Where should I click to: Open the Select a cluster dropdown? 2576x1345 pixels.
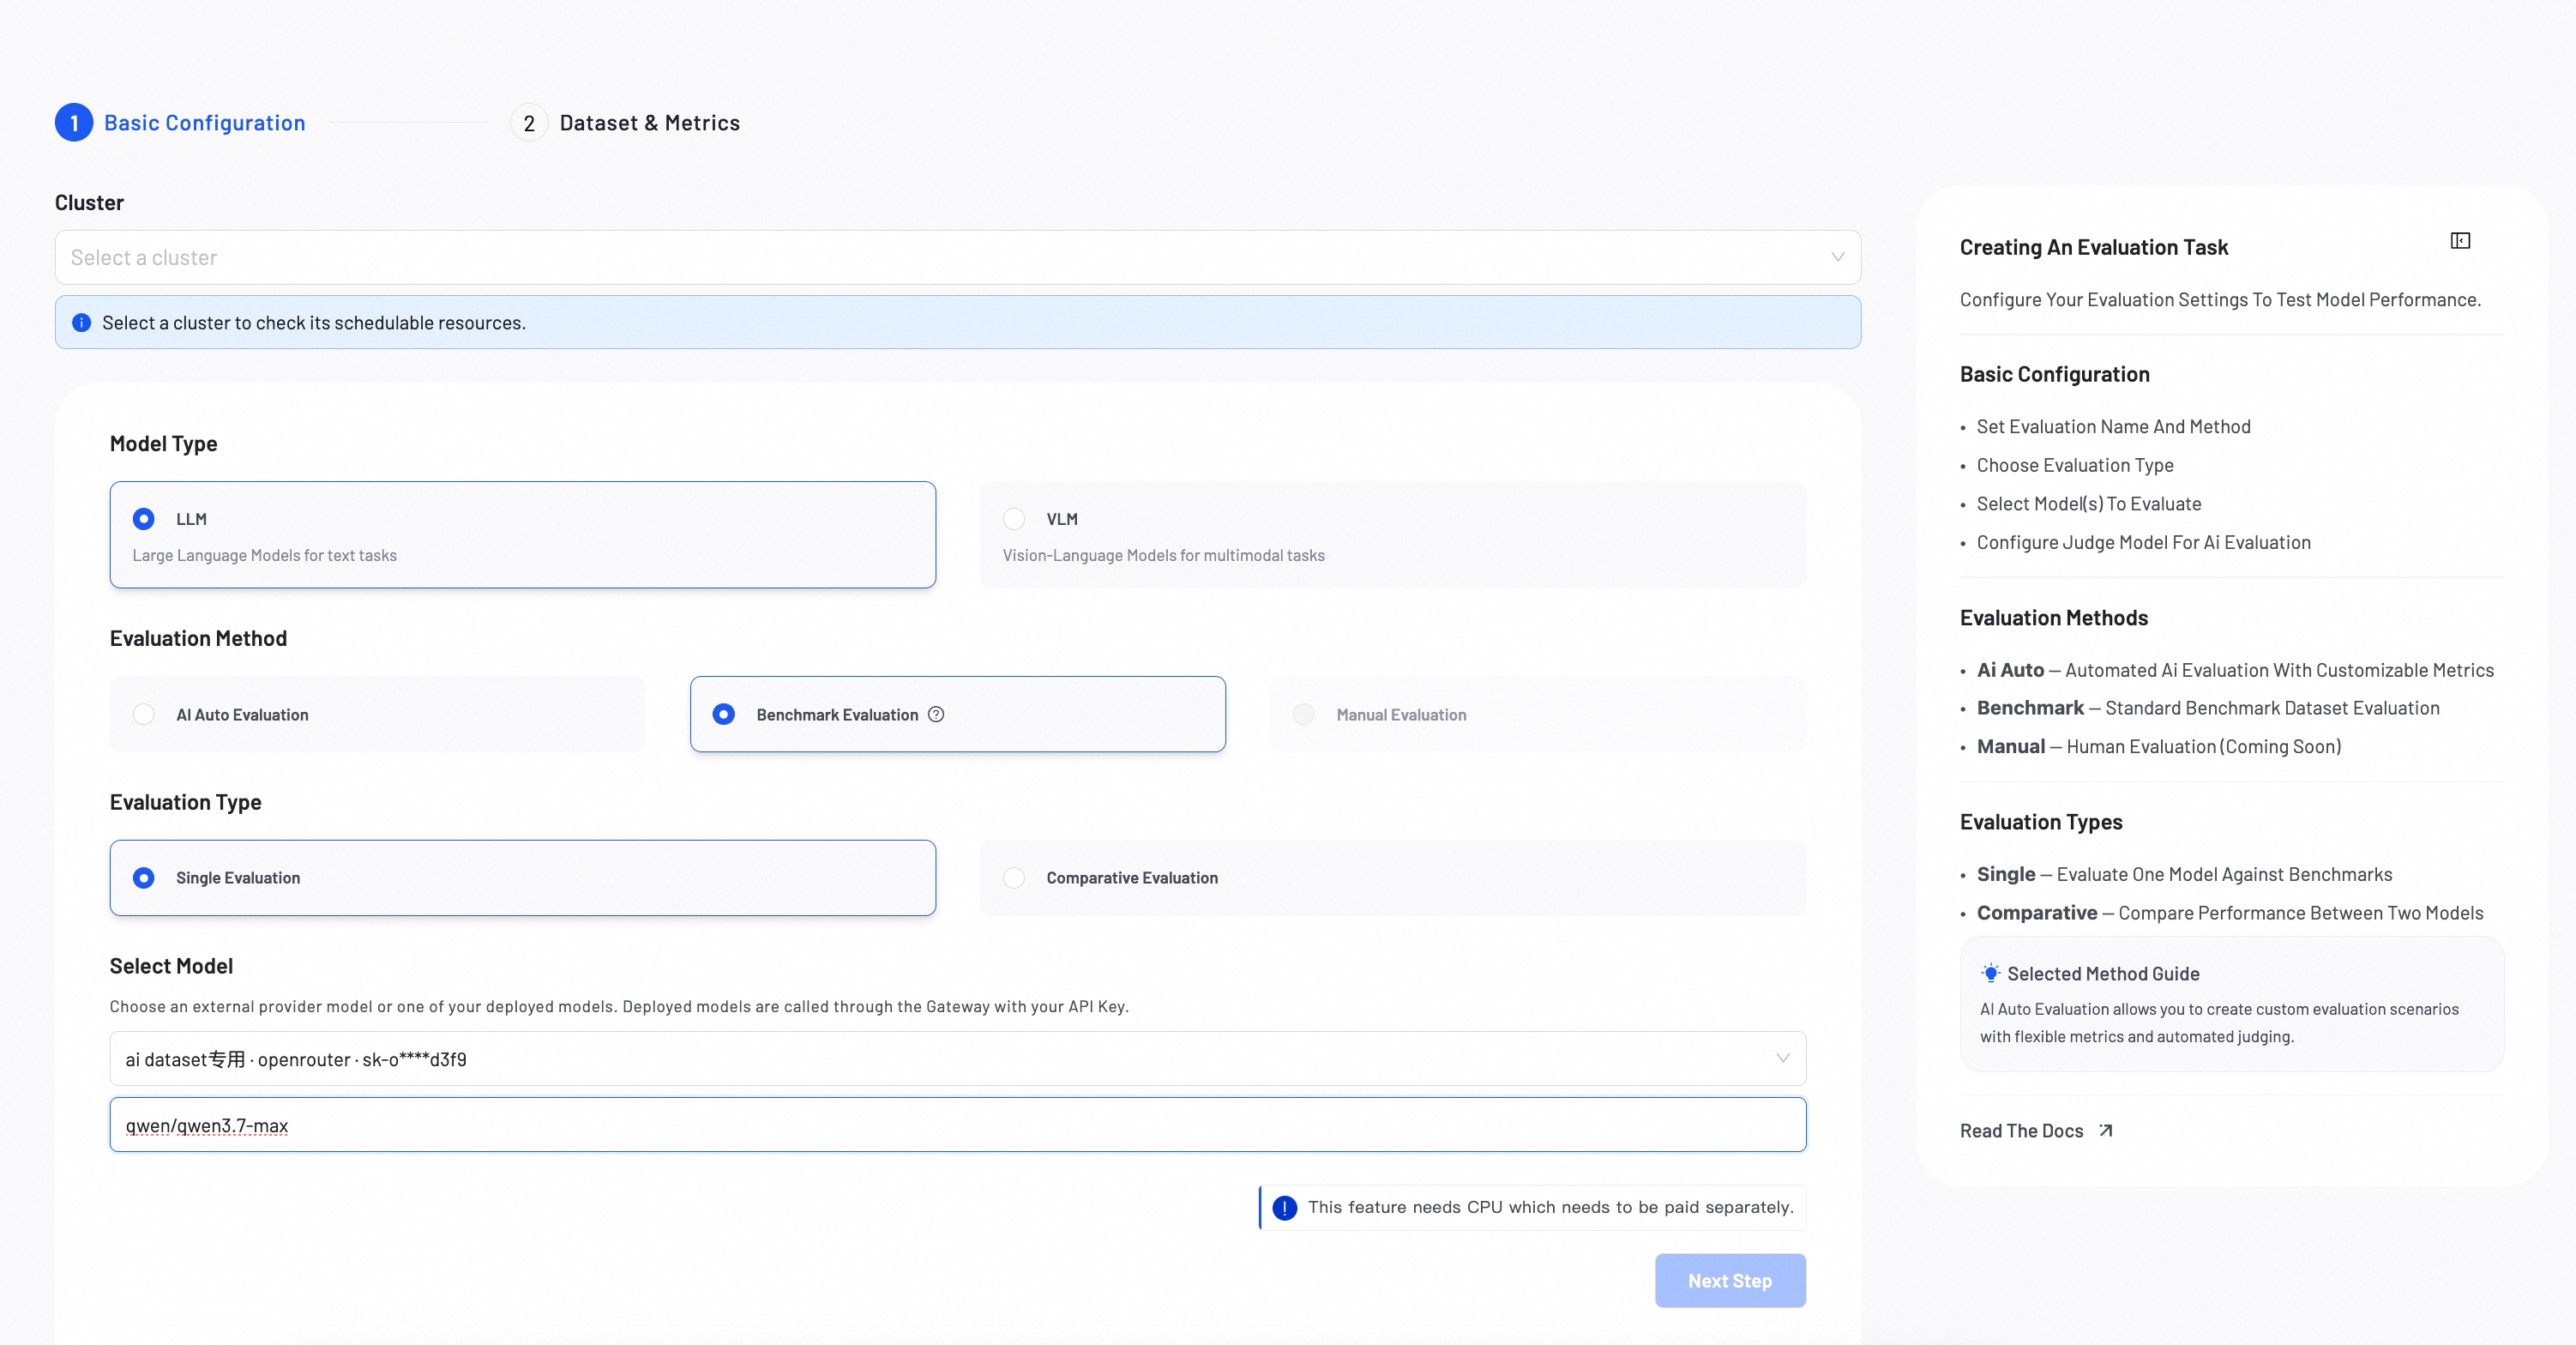[x=958, y=258]
